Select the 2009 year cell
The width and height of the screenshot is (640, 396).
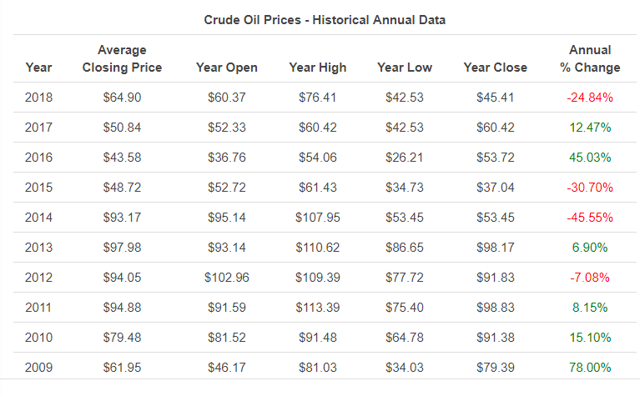[x=39, y=367]
